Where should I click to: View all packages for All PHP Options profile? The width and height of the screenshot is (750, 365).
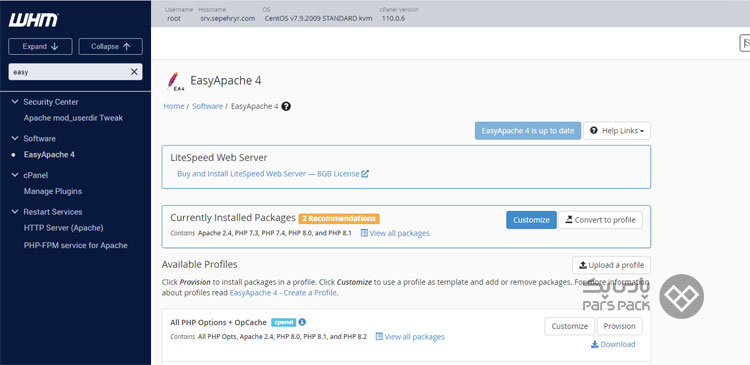410,337
